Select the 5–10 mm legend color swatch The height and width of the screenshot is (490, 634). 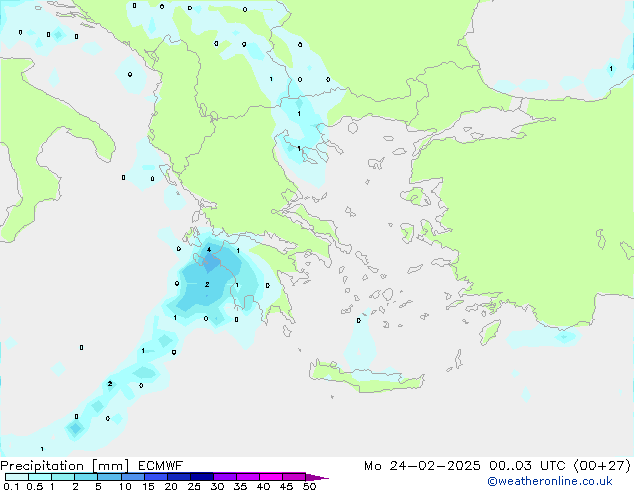[x=109, y=477]
